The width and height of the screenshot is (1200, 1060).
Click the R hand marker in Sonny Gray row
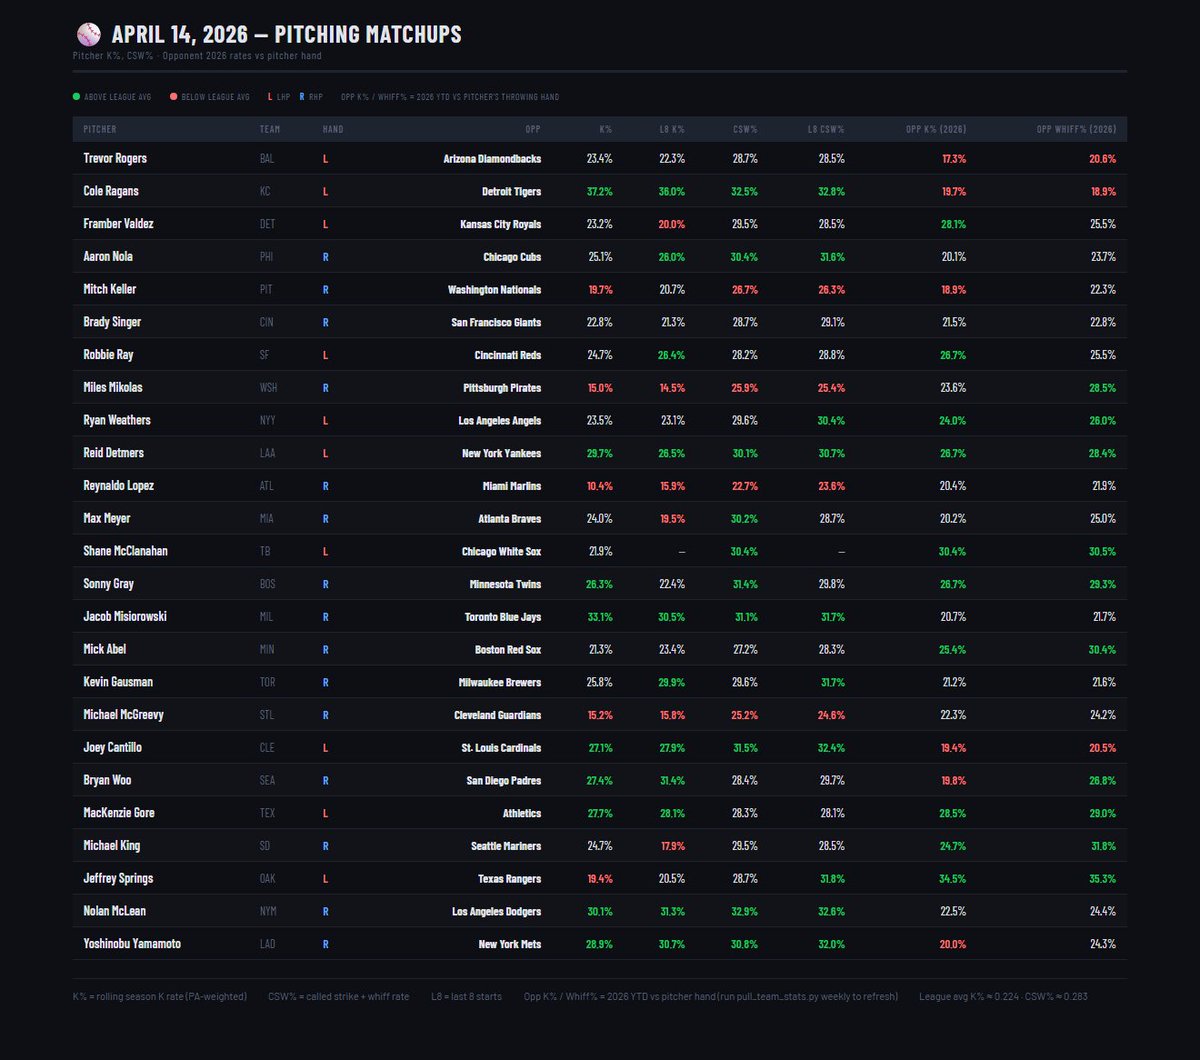(326, 584)
